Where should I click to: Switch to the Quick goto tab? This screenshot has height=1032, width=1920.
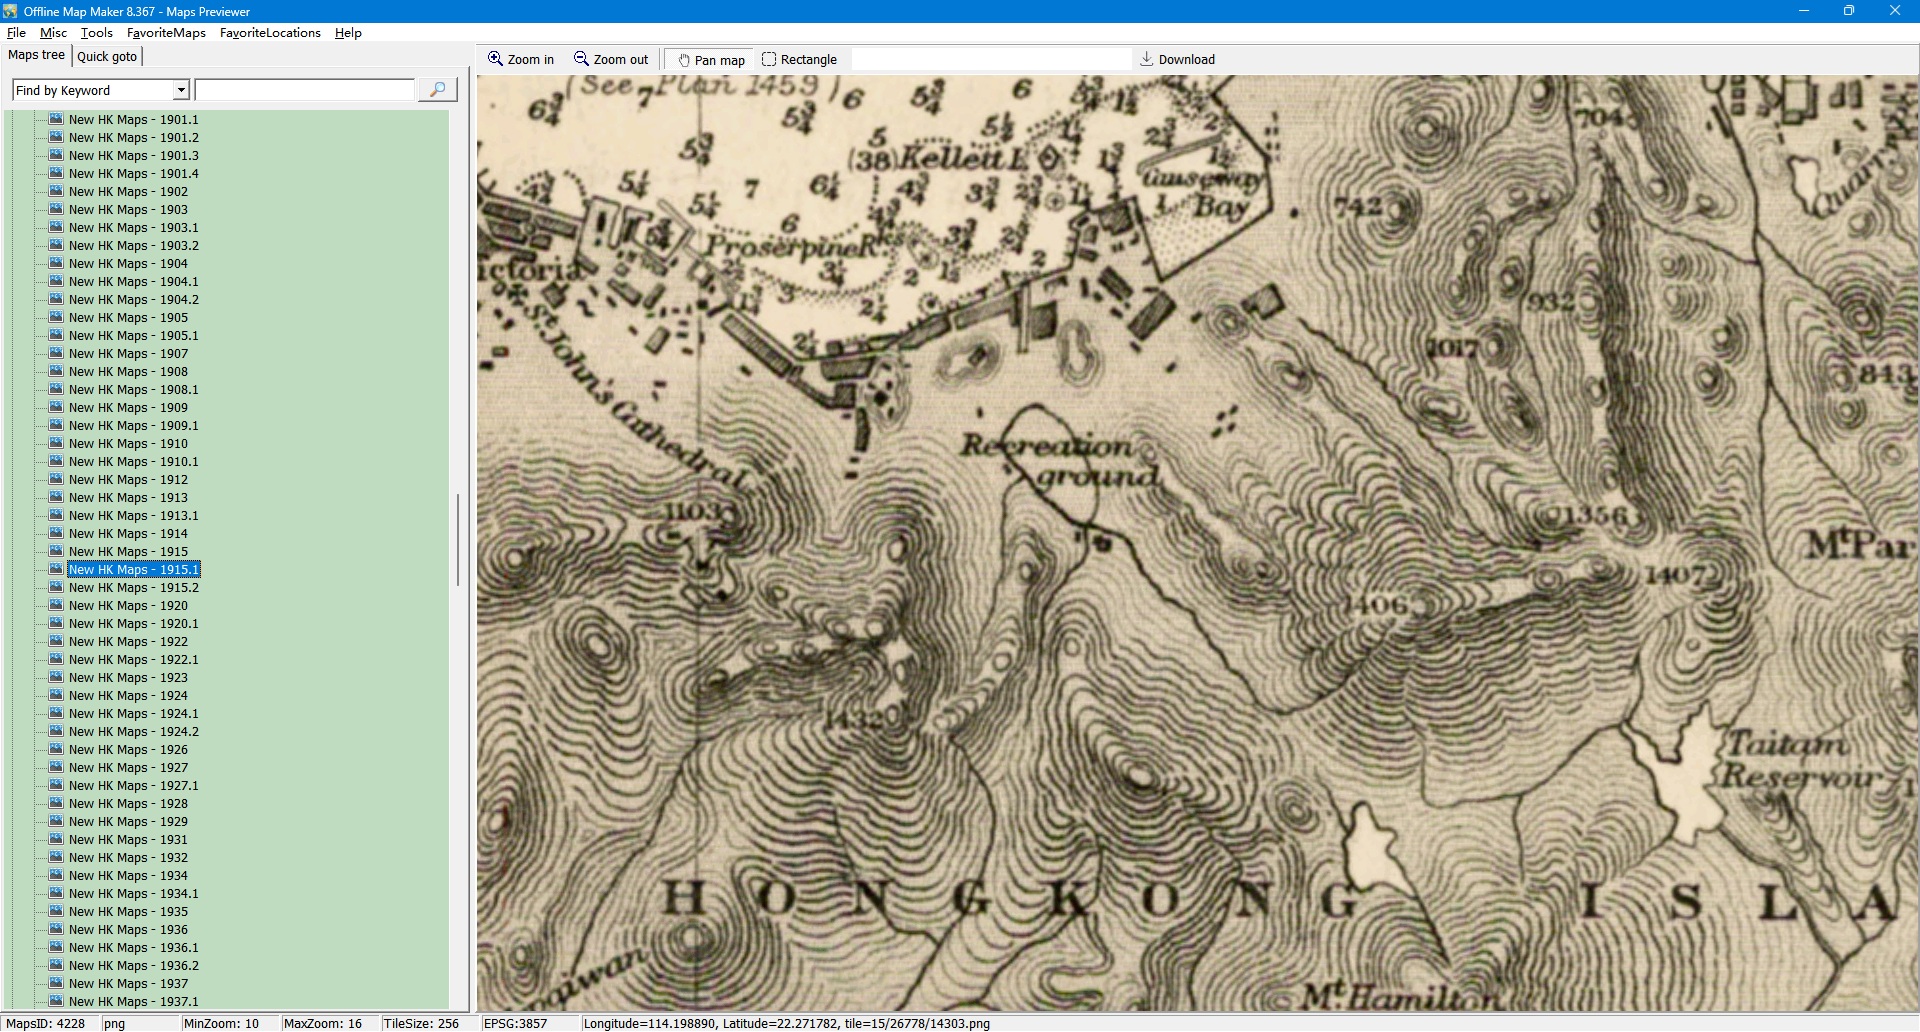[x=107, y=56]
